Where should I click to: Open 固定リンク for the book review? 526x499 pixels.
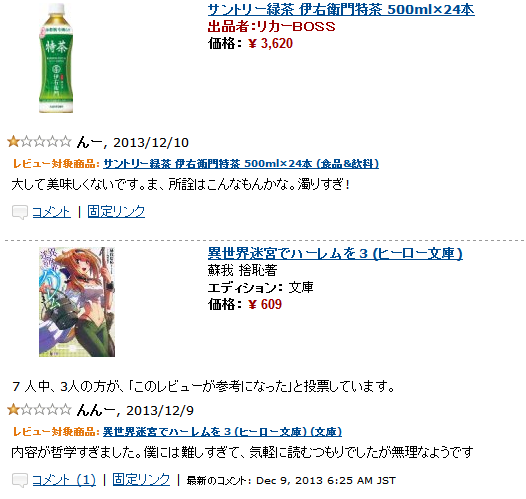point(141,480)
